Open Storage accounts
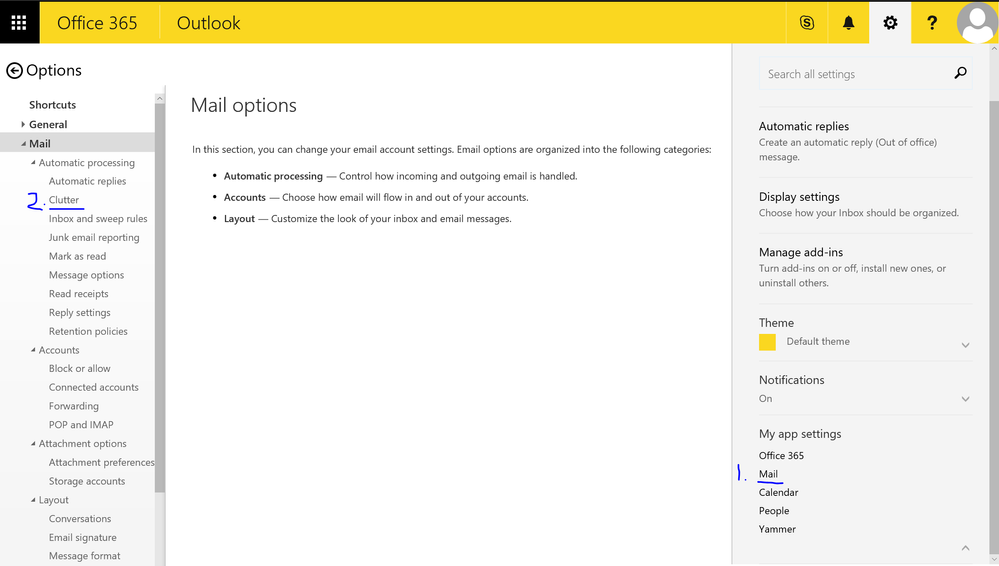Screen dimensions: 999x566 point(87,481)
